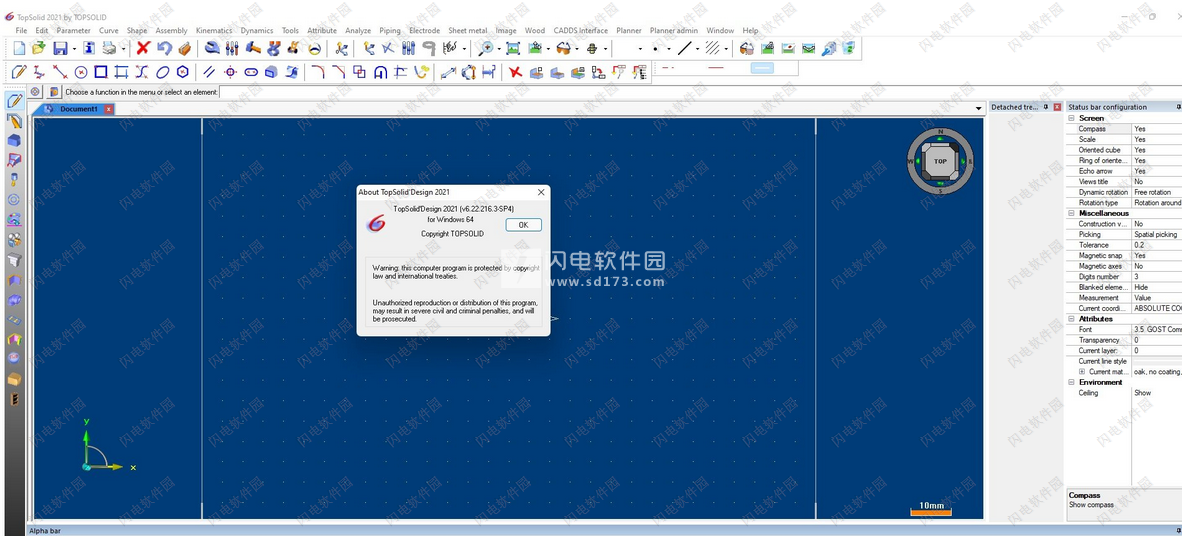Click the hammer tool icon
This screenshot has width=1182, height=536.
coord(253,48)
